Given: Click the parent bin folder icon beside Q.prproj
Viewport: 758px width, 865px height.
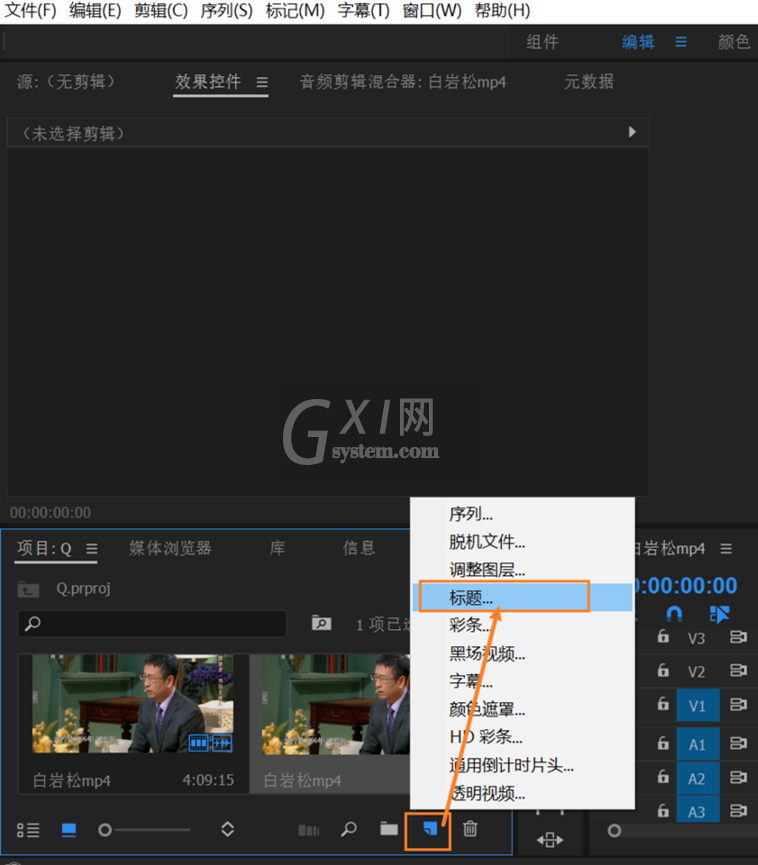Looking at the screenshot, I should [28, 589].
